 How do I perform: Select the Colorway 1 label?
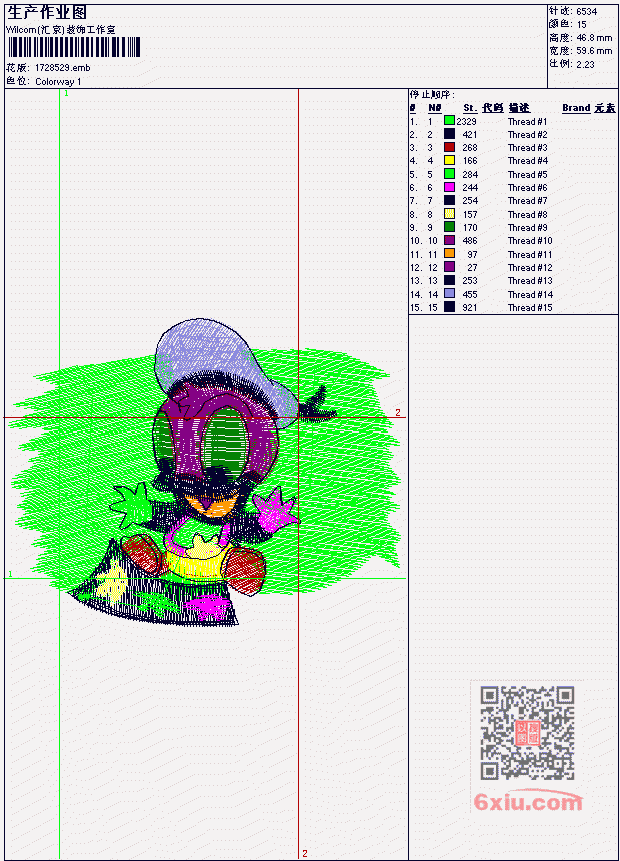click(58, 82)
